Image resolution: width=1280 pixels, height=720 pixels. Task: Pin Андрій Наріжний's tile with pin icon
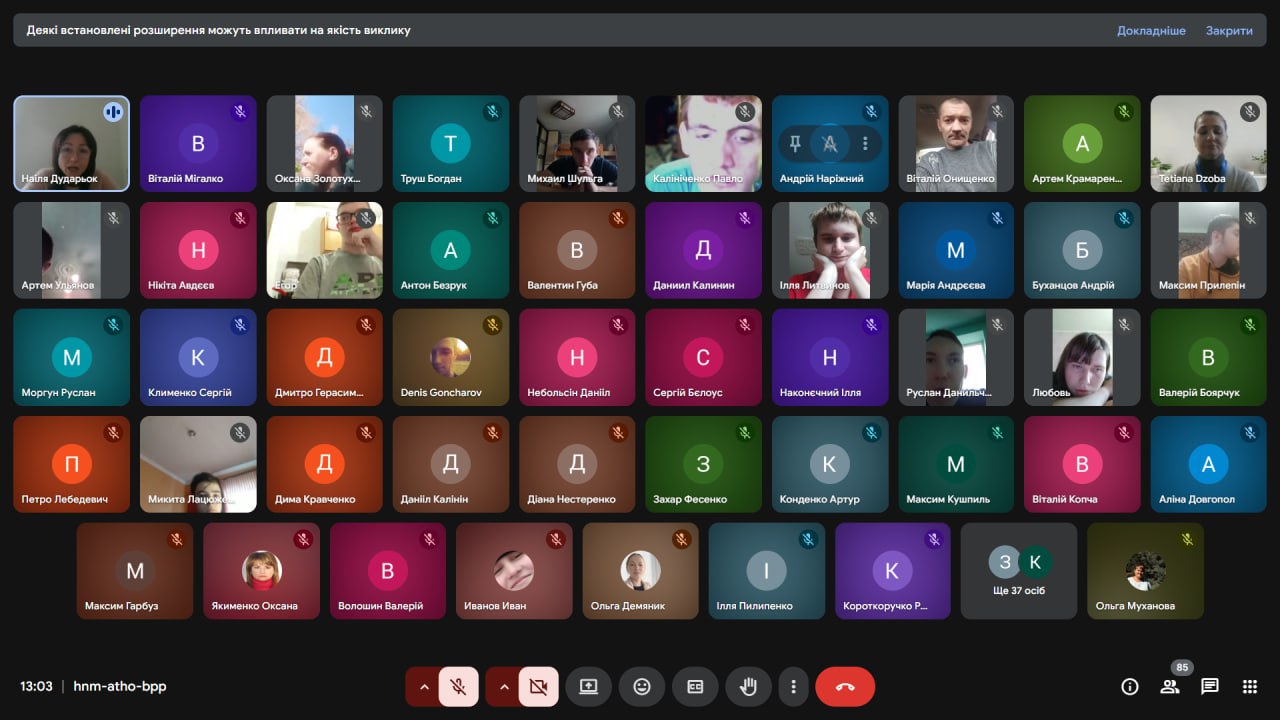795,144
